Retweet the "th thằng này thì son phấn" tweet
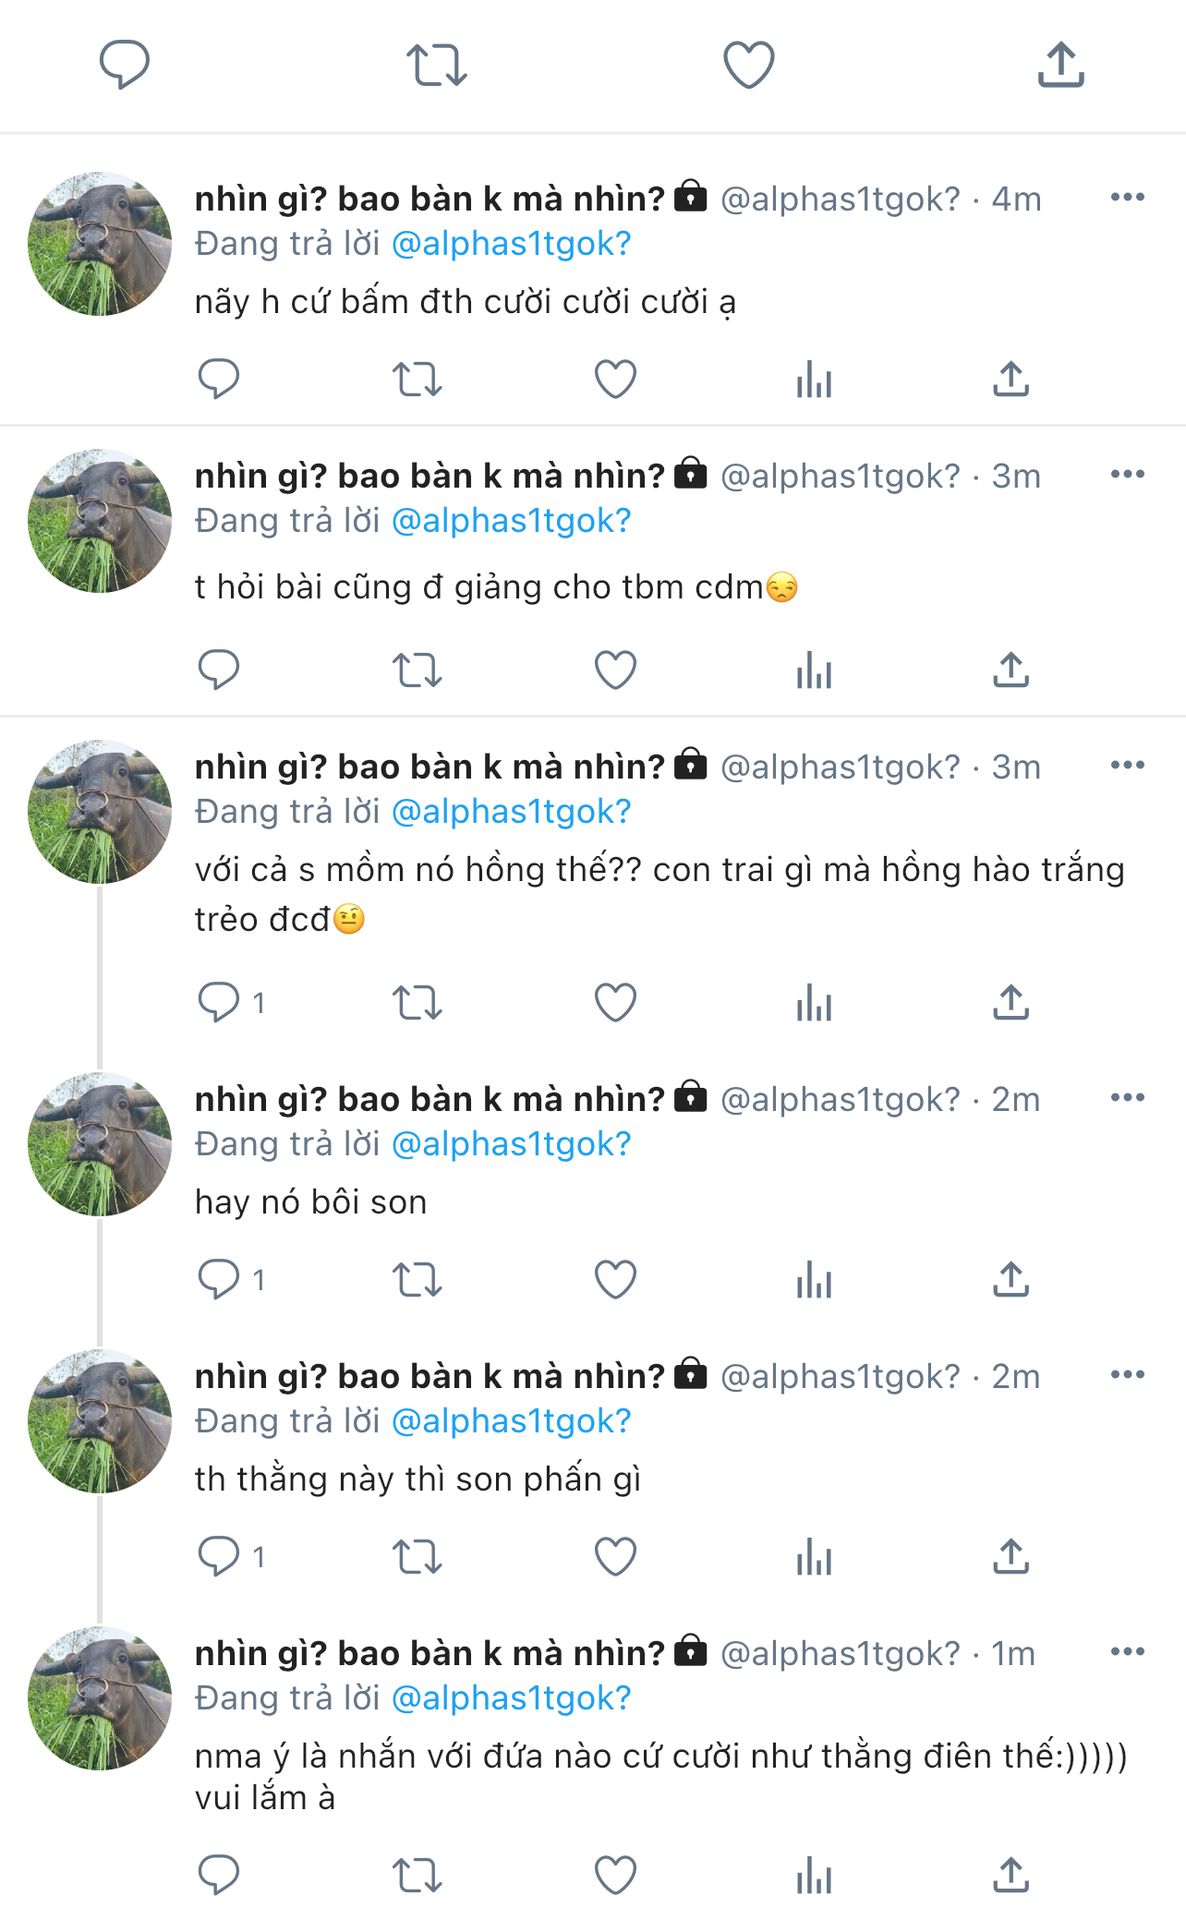Viewport: 1186px width, 1920px height. click(x=417, y=1557)
